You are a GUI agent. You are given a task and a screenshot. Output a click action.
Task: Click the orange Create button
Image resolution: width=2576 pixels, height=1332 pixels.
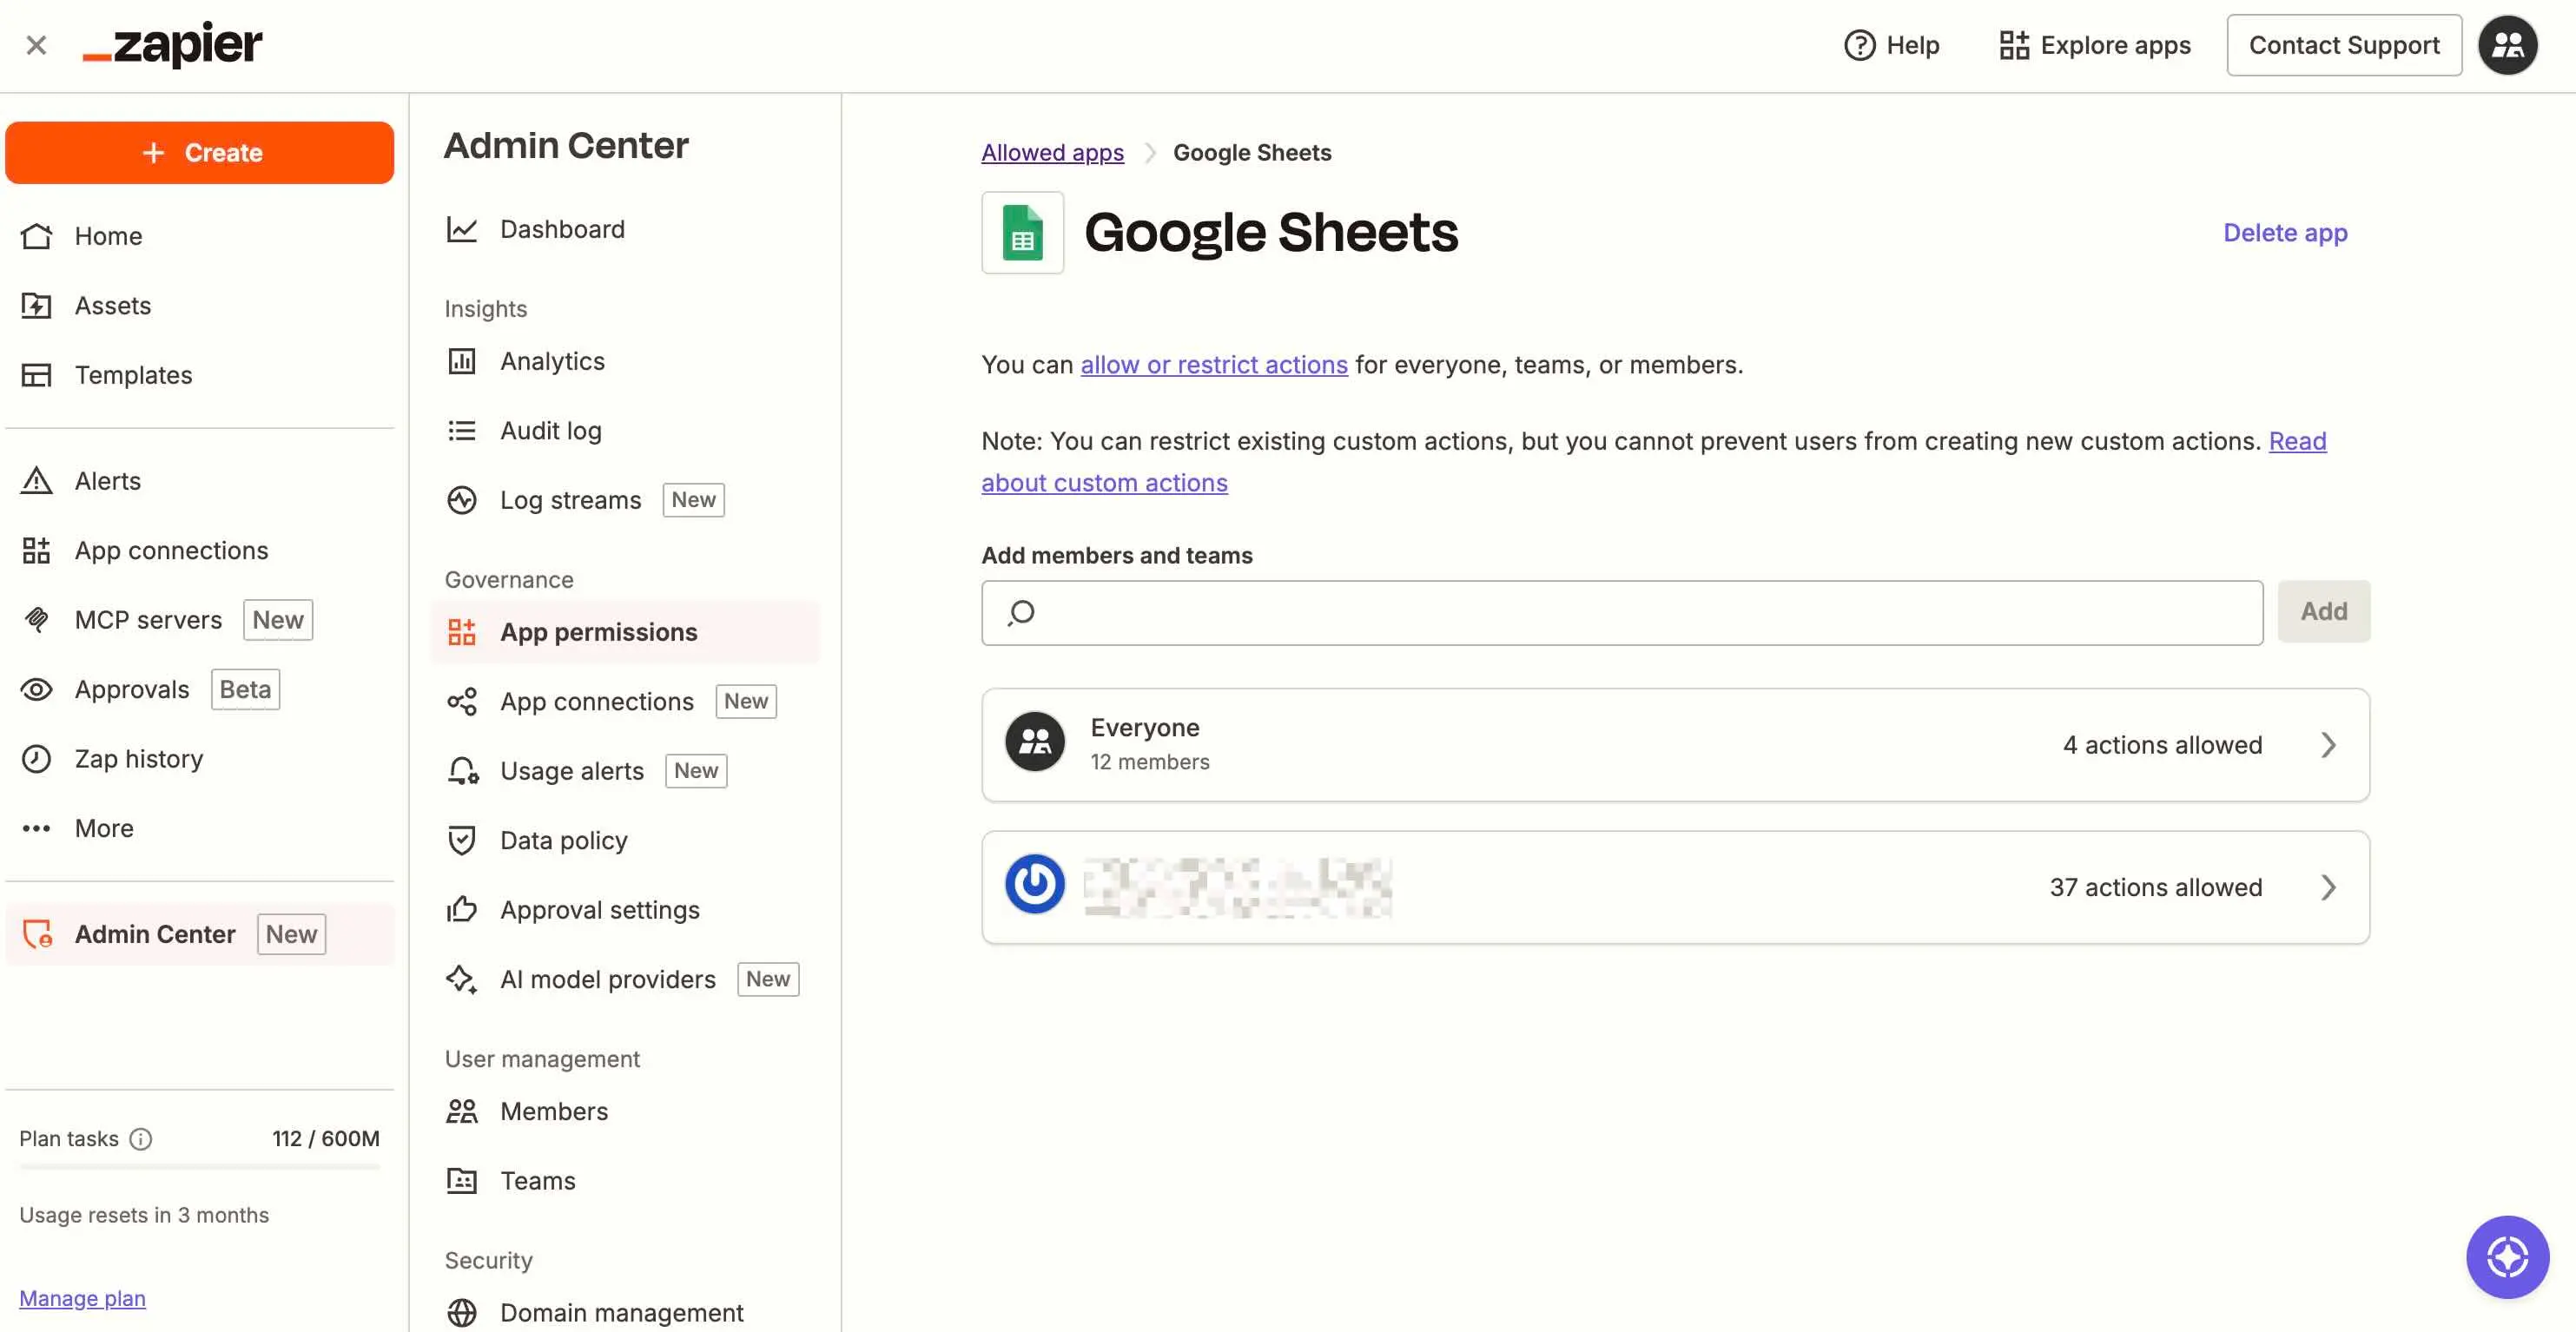200,153
